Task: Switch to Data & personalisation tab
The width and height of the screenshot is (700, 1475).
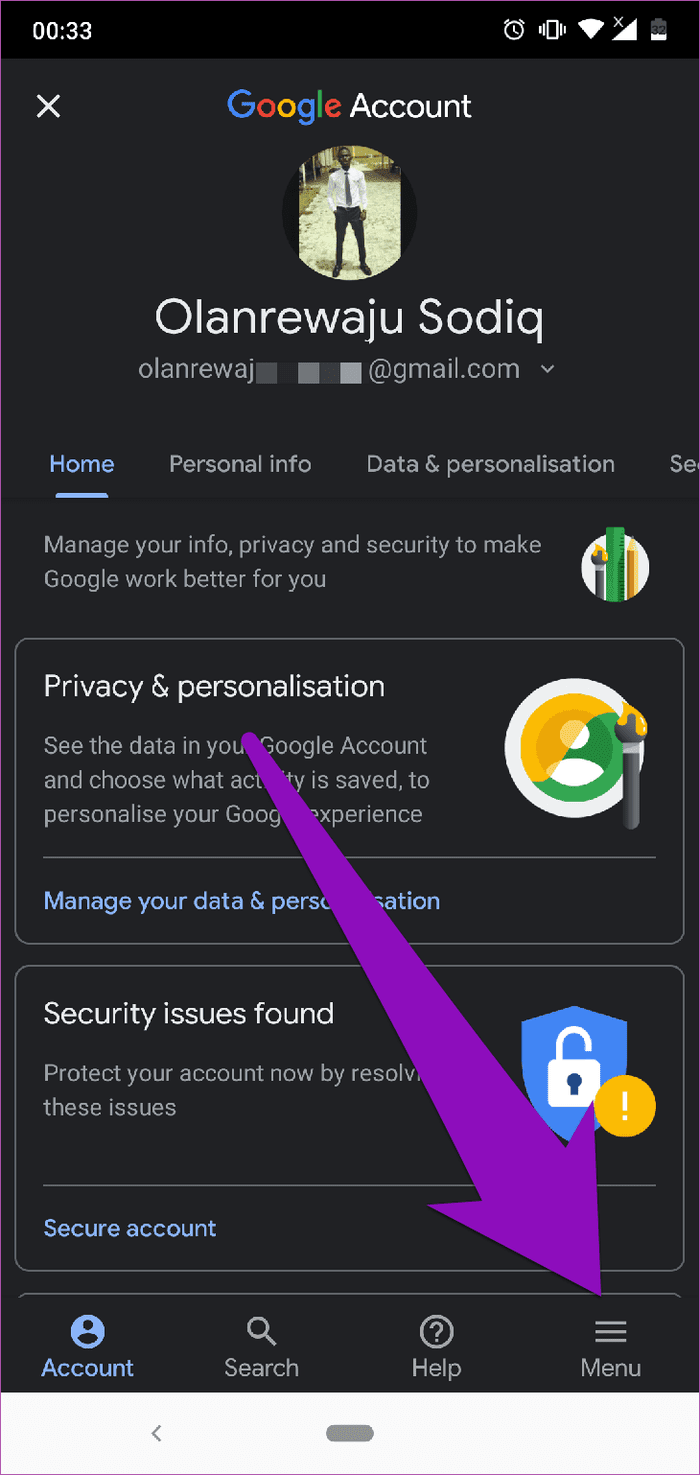Action: pos(490,464)
